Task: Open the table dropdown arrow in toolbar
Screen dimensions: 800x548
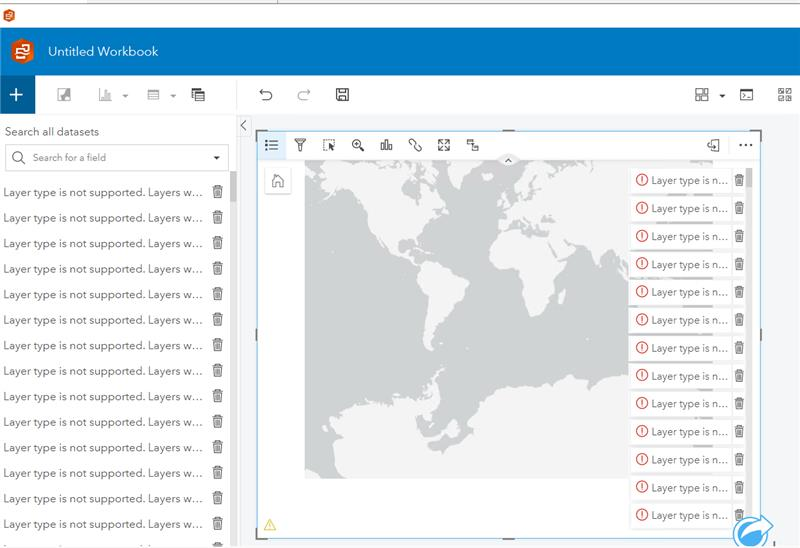Action: 173,96
